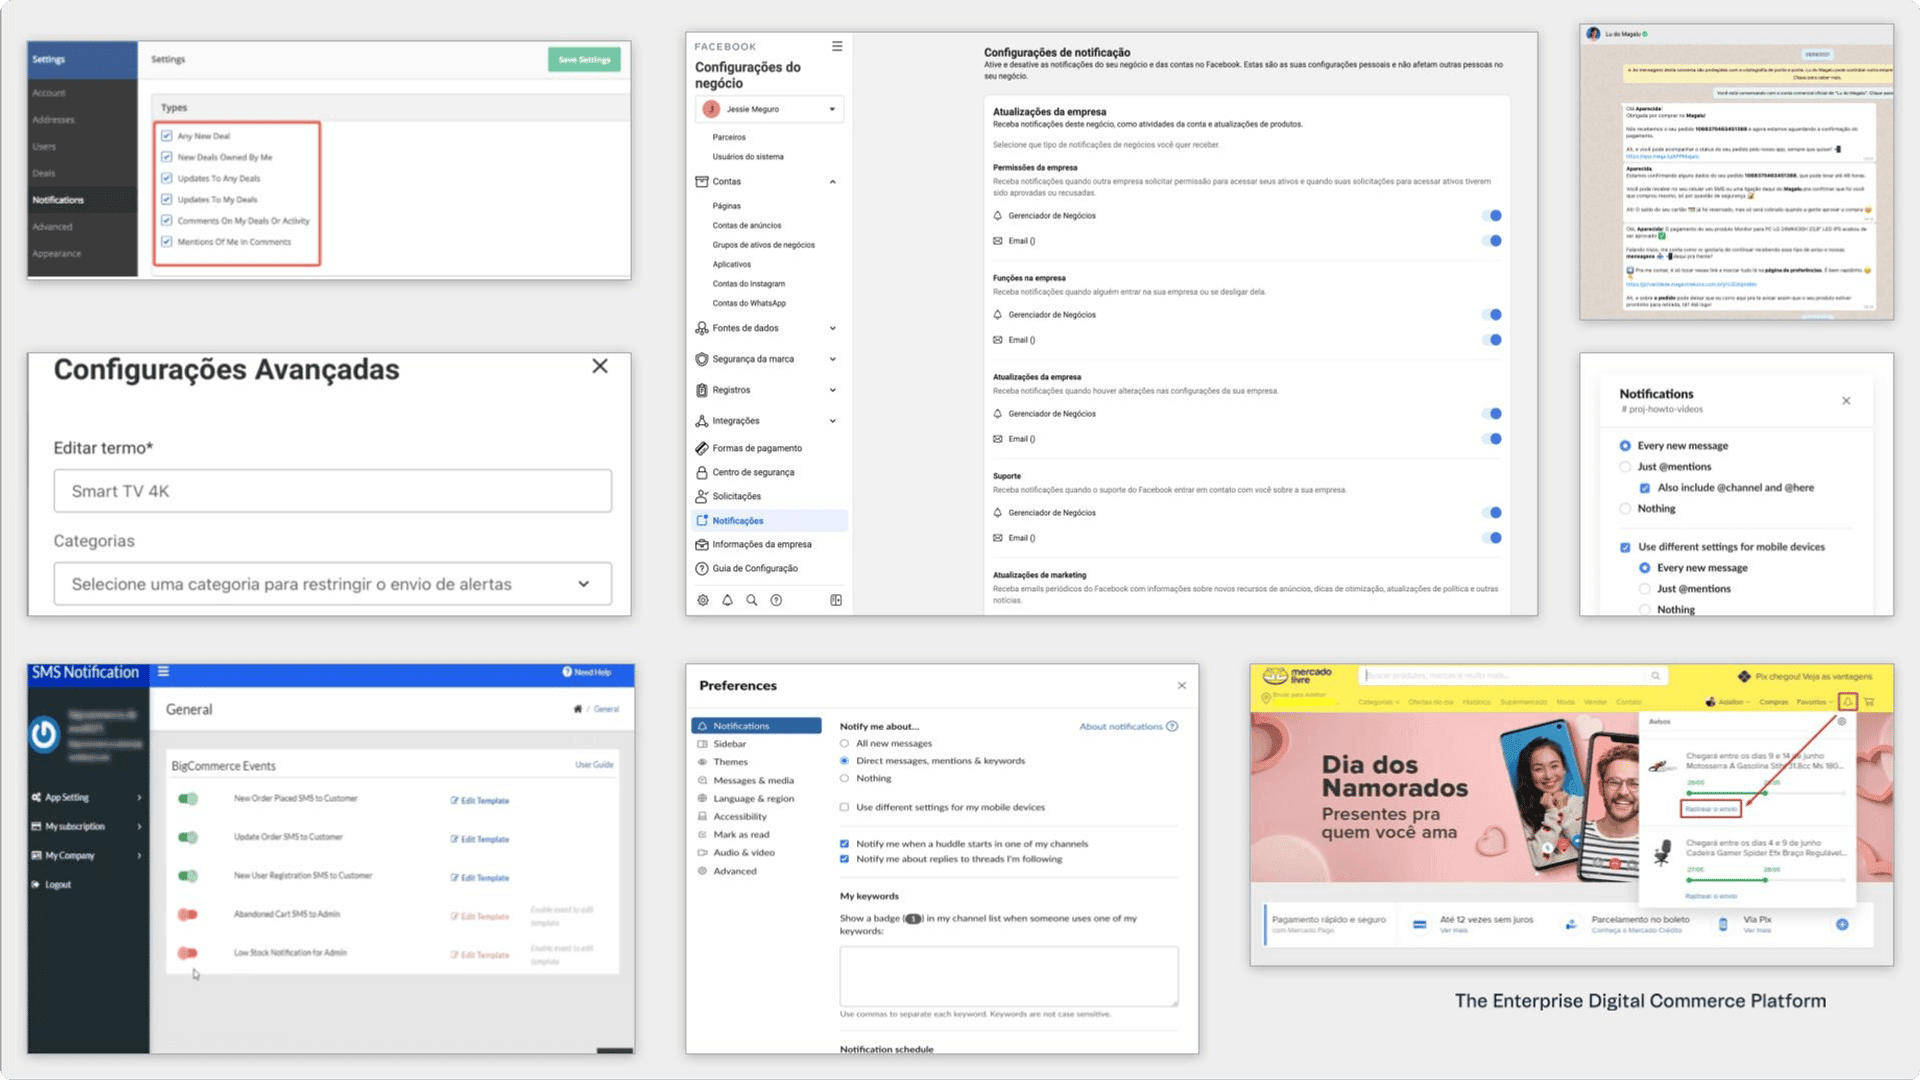Click the About notifications help icon
Image resolution: width=1920 pixels, height=1080 pixels.
click(1172, 726)
